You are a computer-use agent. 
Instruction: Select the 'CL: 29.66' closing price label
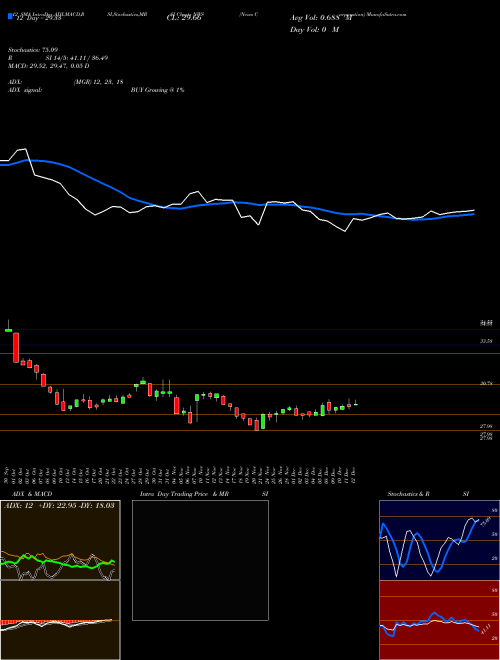click(x=184, y=18)
